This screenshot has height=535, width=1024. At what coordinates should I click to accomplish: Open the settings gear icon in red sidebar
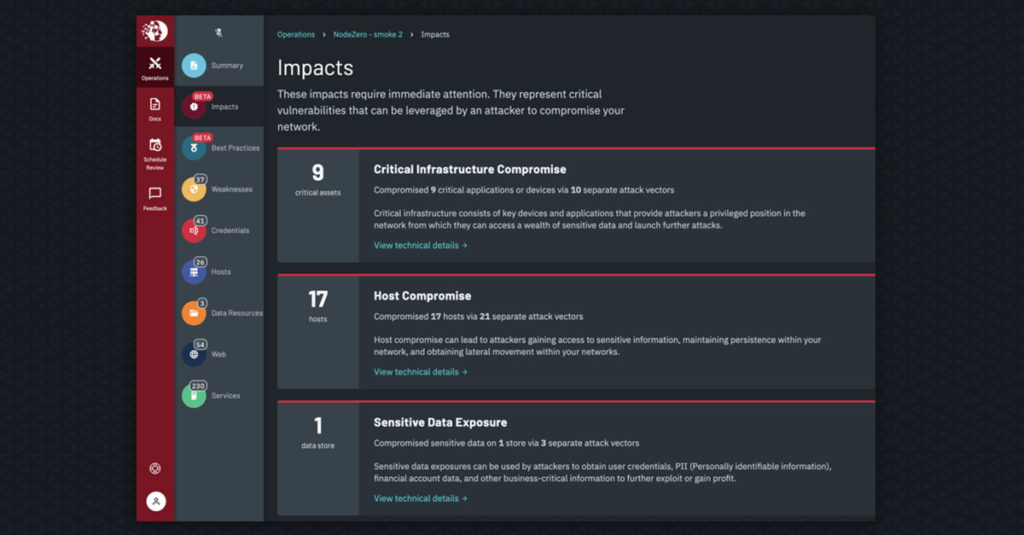155,468
